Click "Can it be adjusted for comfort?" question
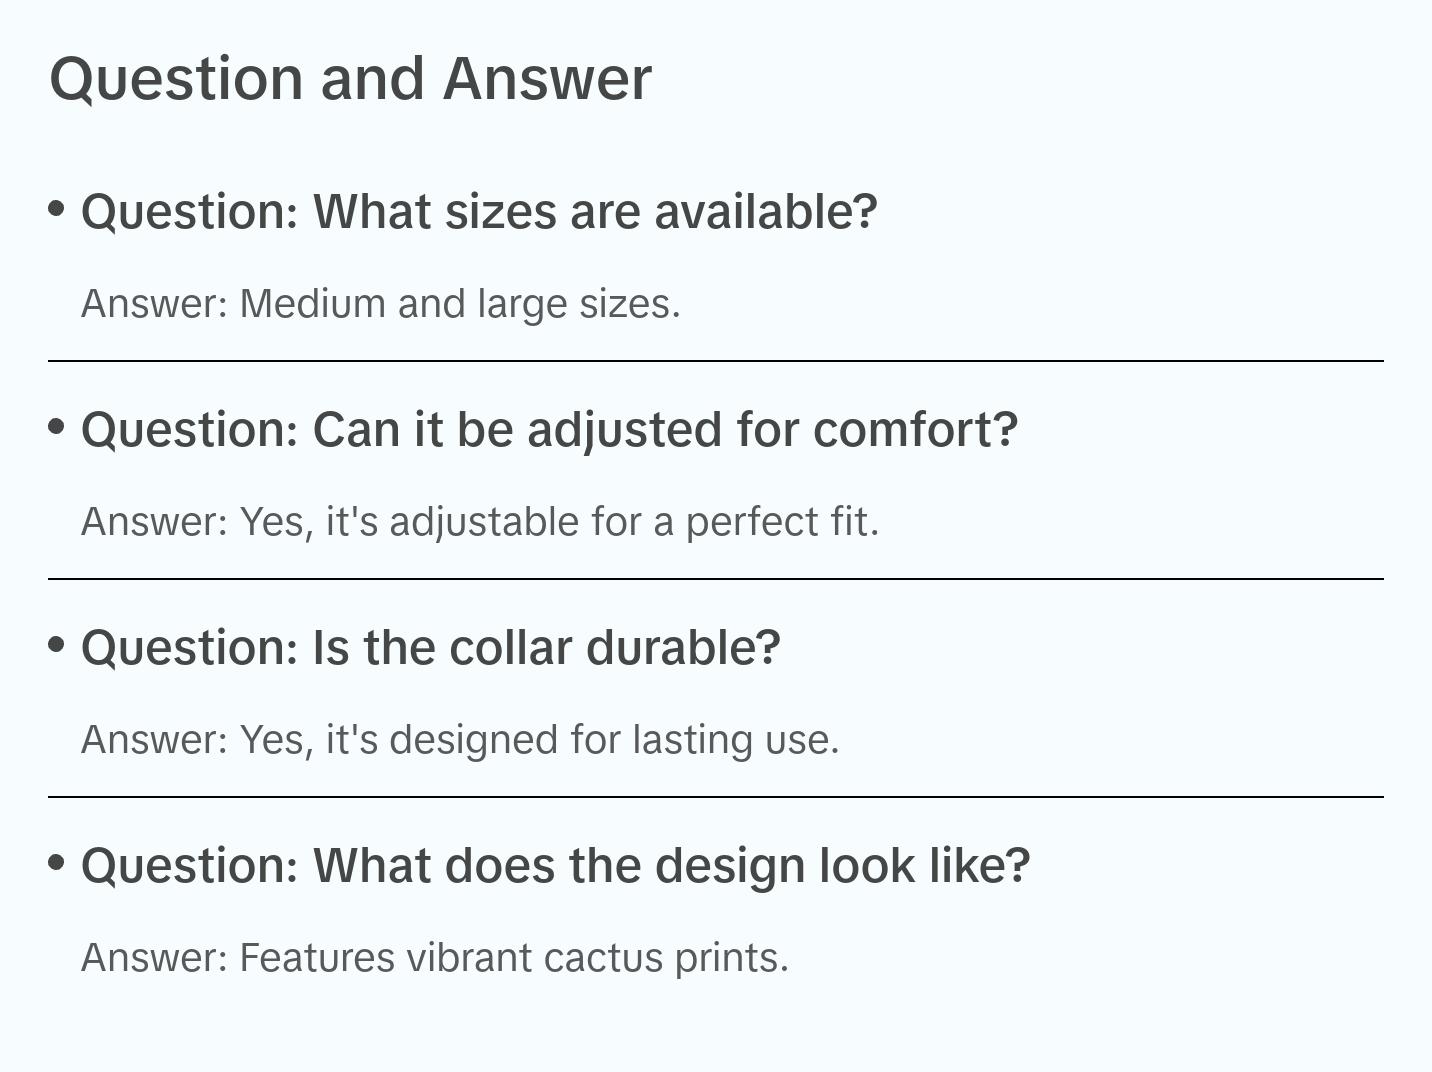Image resolution: width=1432 pixels, height=1072 pixels. tap(549, 430)
